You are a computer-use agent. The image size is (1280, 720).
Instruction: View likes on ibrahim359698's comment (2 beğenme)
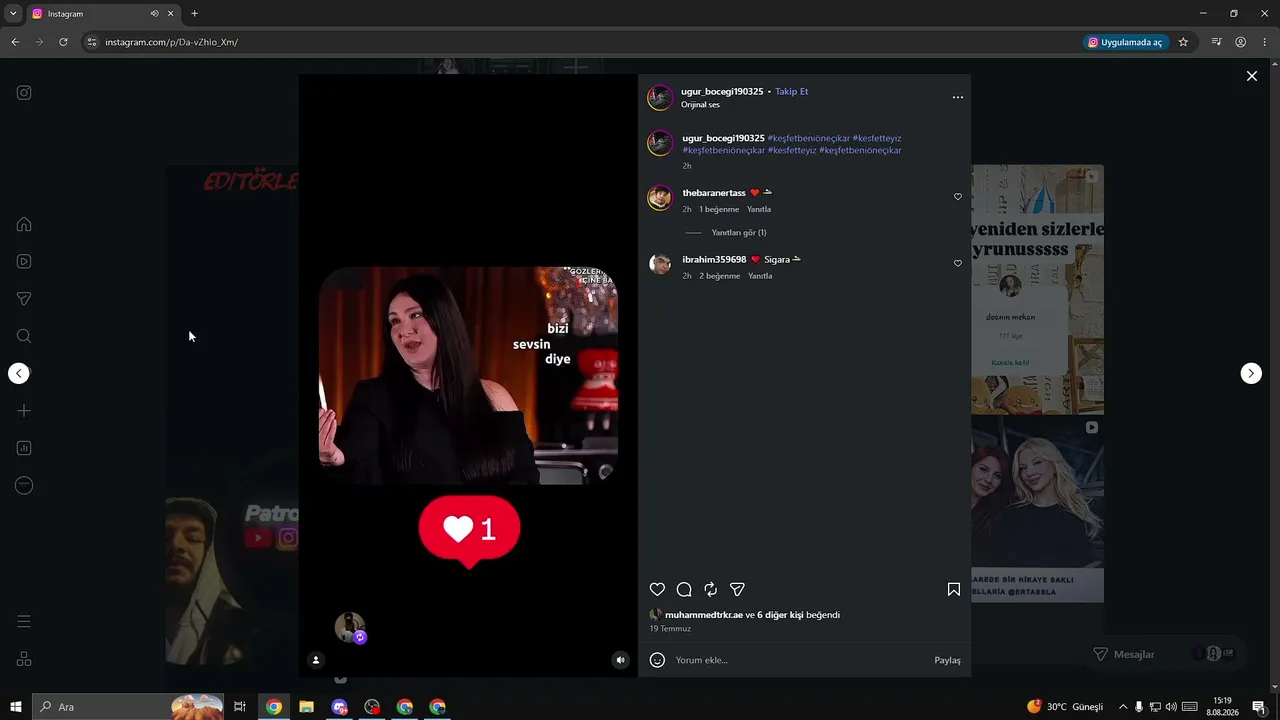pos(720,276)
